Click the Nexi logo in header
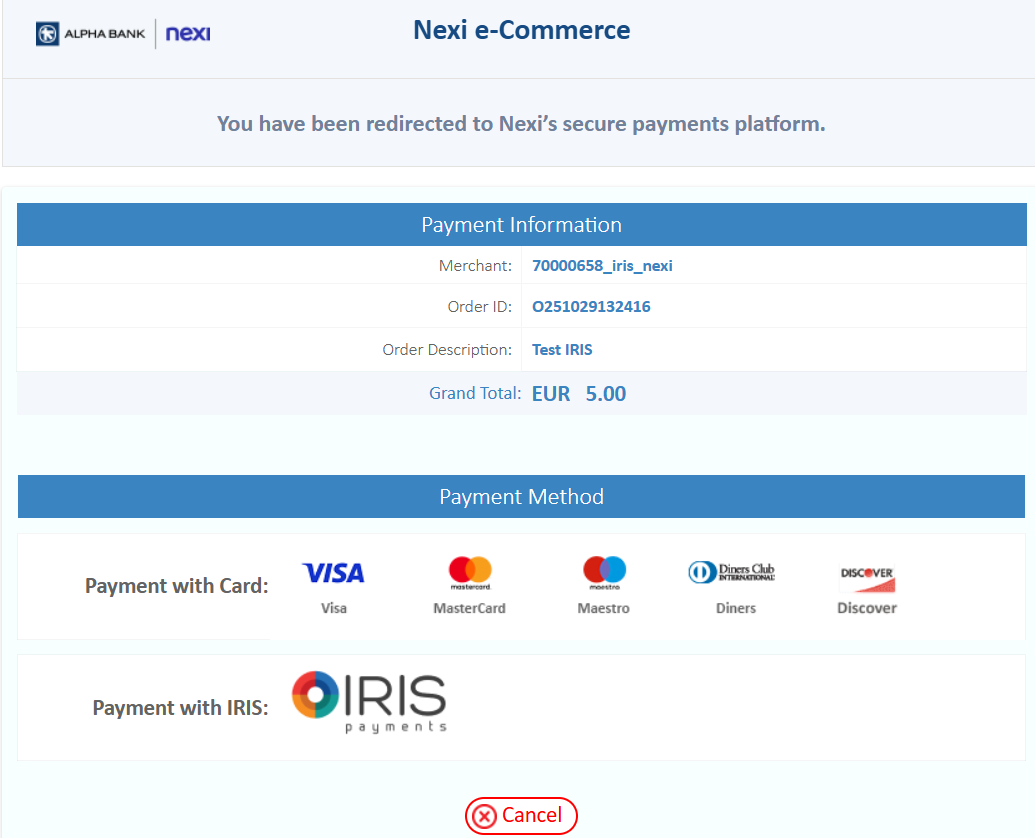 click(x=188, y=34)
